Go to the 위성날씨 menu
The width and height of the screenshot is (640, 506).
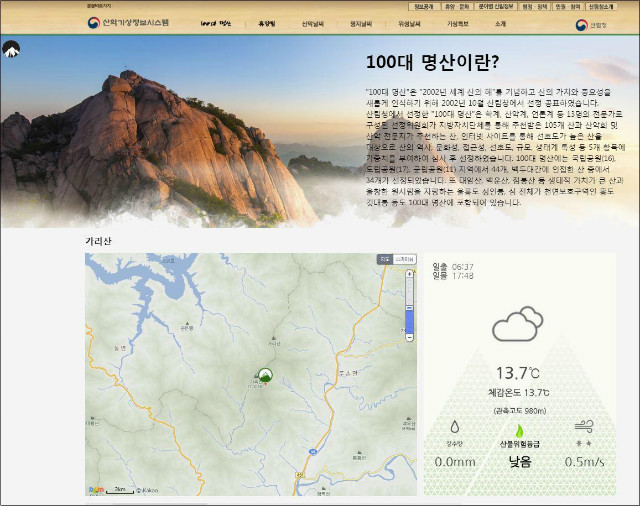point(411,24)
